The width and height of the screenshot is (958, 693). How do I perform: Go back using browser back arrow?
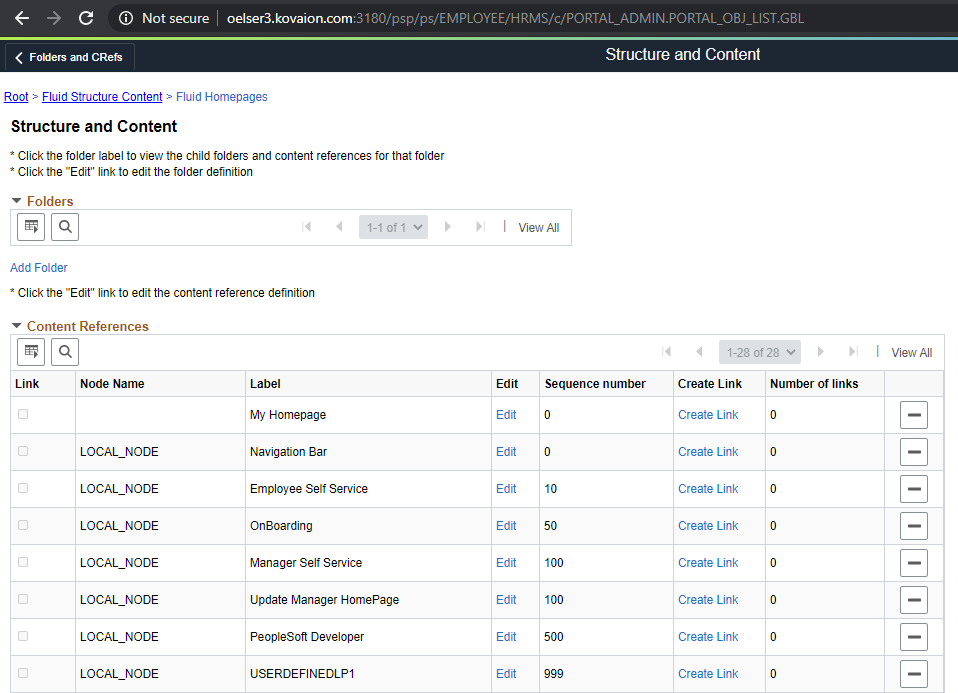[22, 18]
